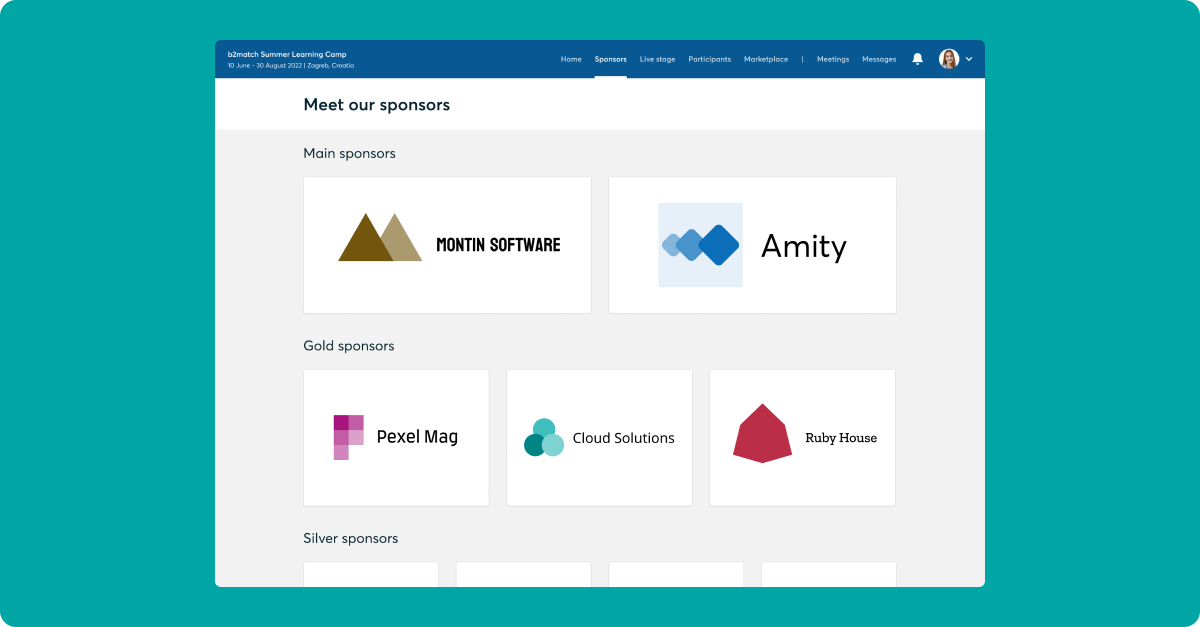Image resolution: width=1200 pixels, height=627 pixels.
Task: Click the Pexel Mag pink logo
Action: pyautogui.click(x=348, y=437)
